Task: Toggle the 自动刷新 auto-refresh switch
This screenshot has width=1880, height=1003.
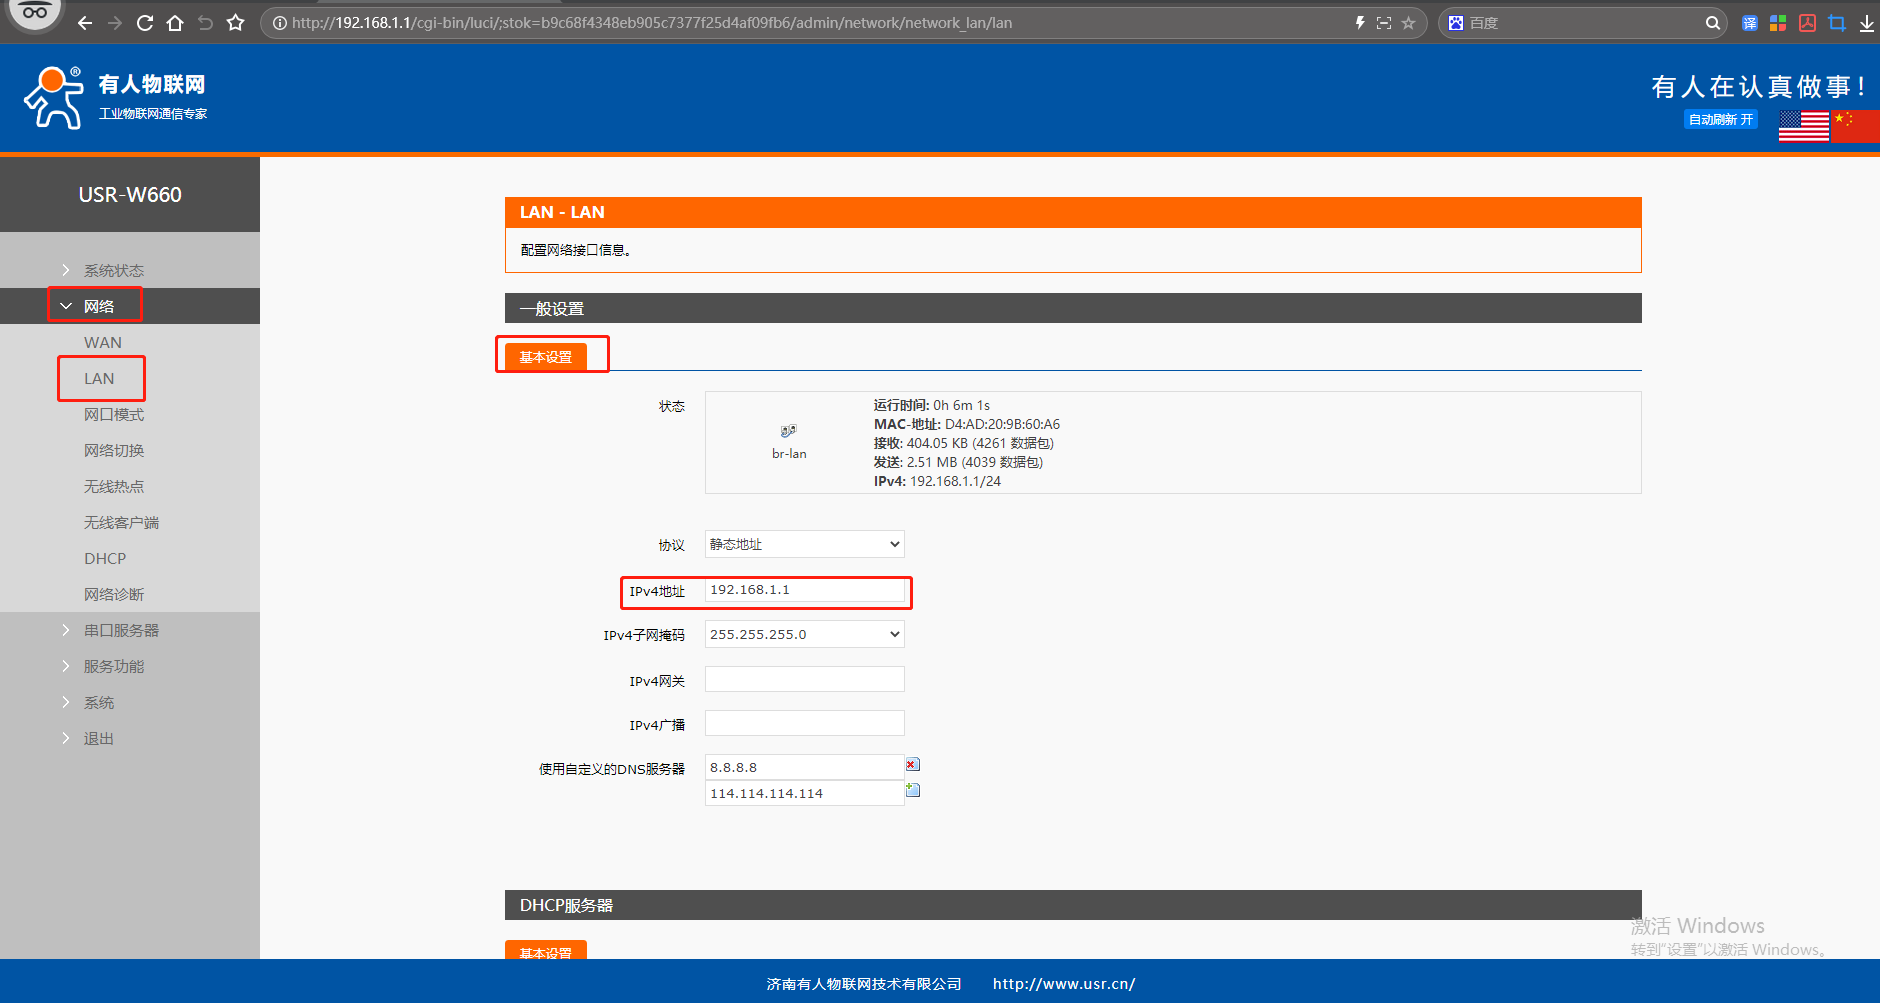Action: tap(1720, 120)
